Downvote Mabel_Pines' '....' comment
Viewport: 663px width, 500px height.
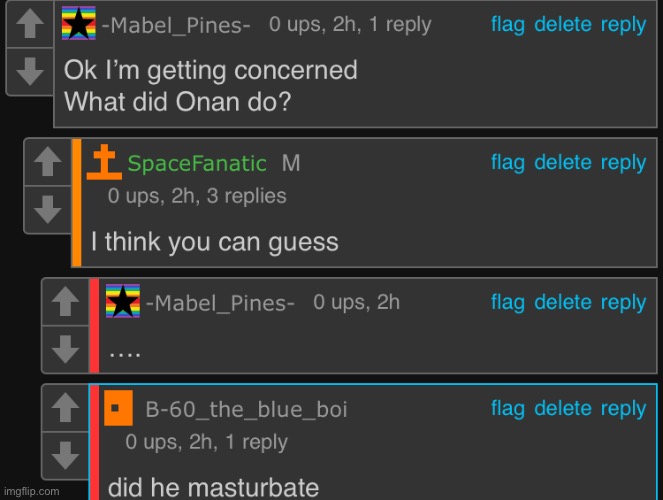(66, 348)
